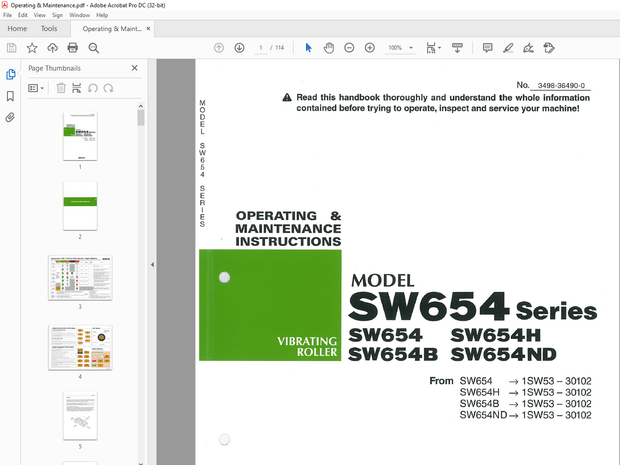Close the Page Thumbnails panel
Viewport: 620px width, 465px height.
point(134,68)
